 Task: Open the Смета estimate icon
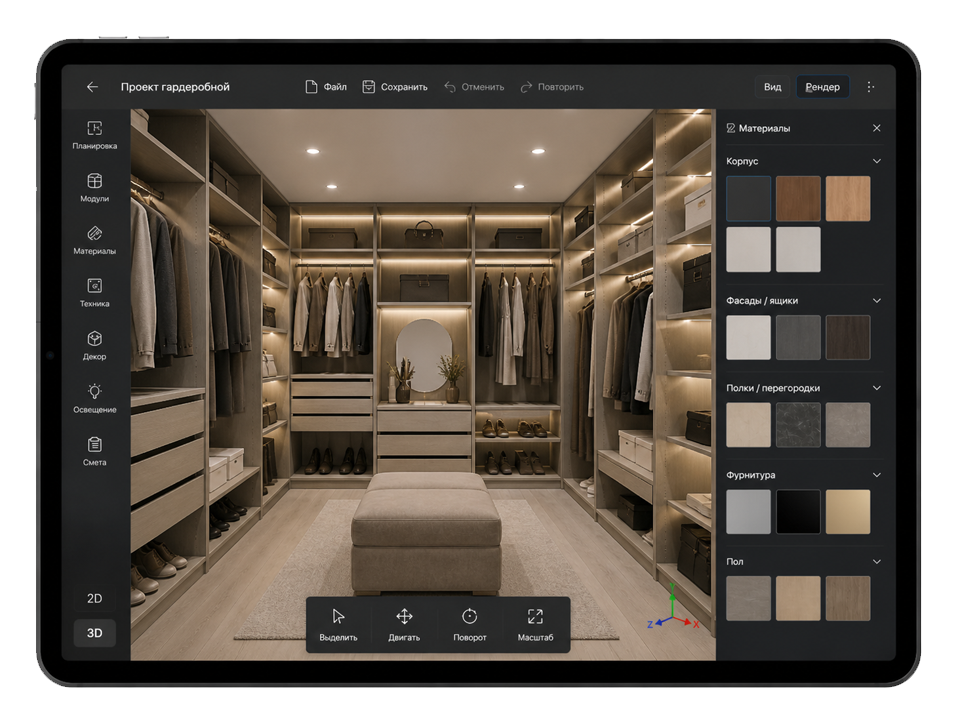click(94, 451)
